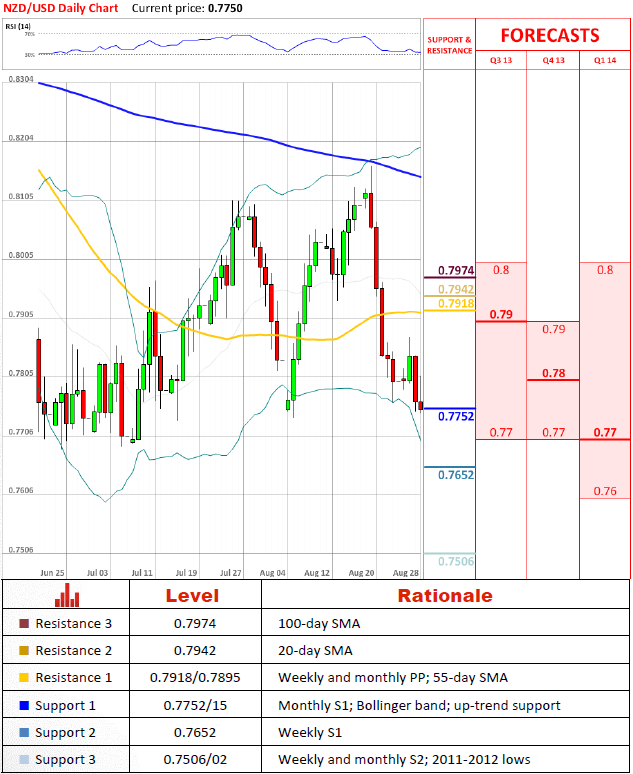Image resolution: width=633 pixels, height=774 pixels.
Task: Click the 0.8005 price axis label
Action: point(21,255)
